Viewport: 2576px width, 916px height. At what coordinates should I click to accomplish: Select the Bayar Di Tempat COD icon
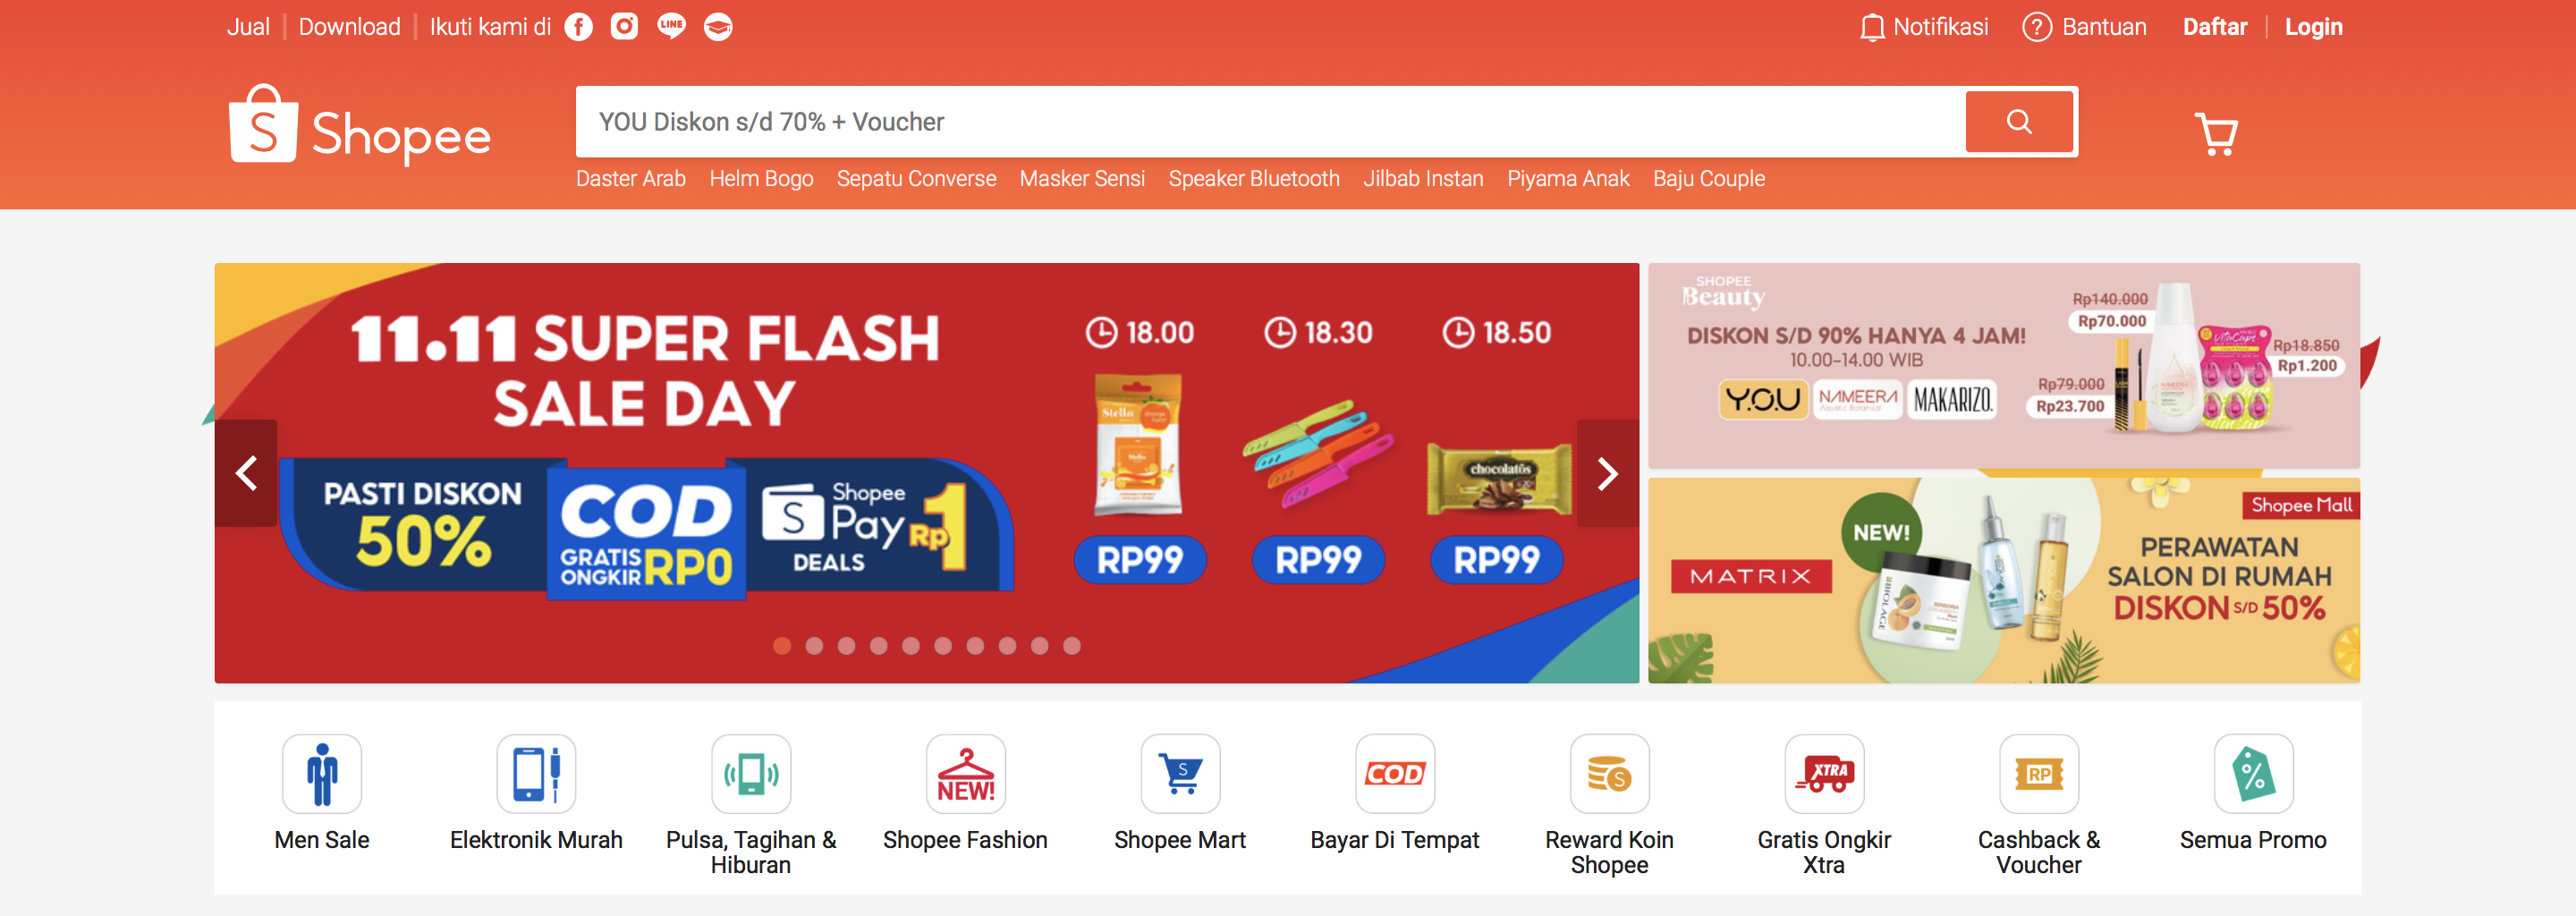point(1395,774)
